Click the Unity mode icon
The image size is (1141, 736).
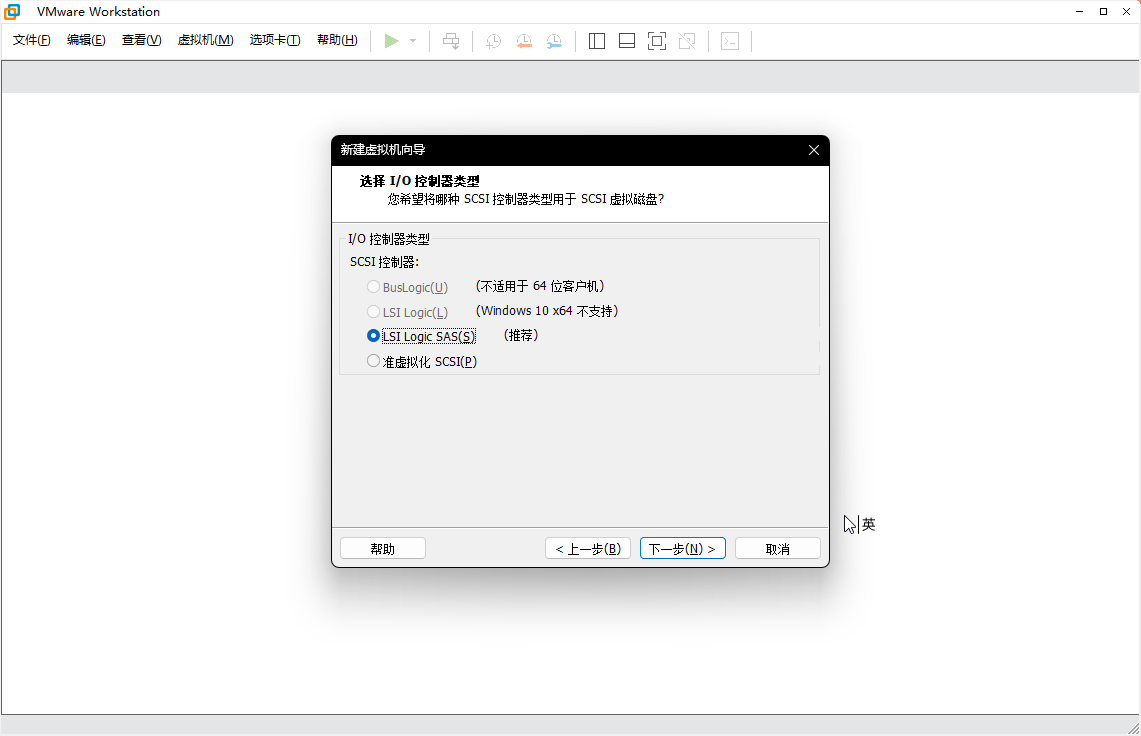[x=687, y=41]
